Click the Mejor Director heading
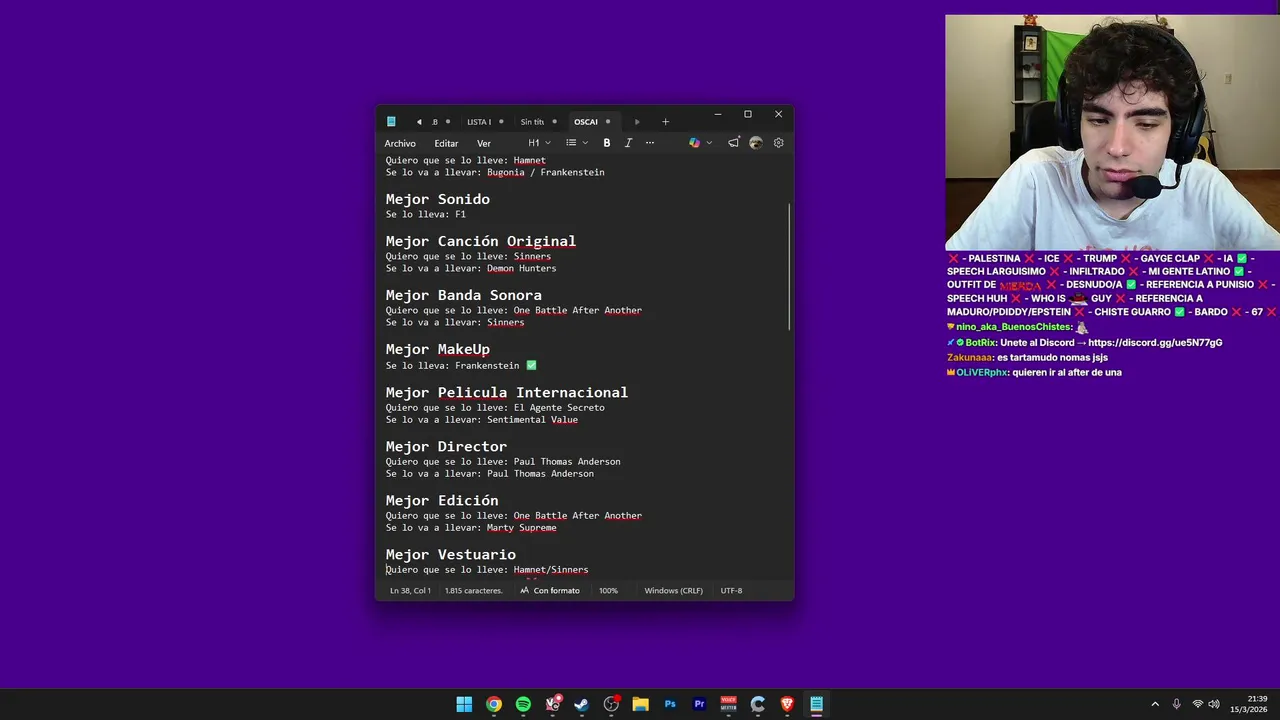The width and height of the screenshot is (1280, 720). 446,446
